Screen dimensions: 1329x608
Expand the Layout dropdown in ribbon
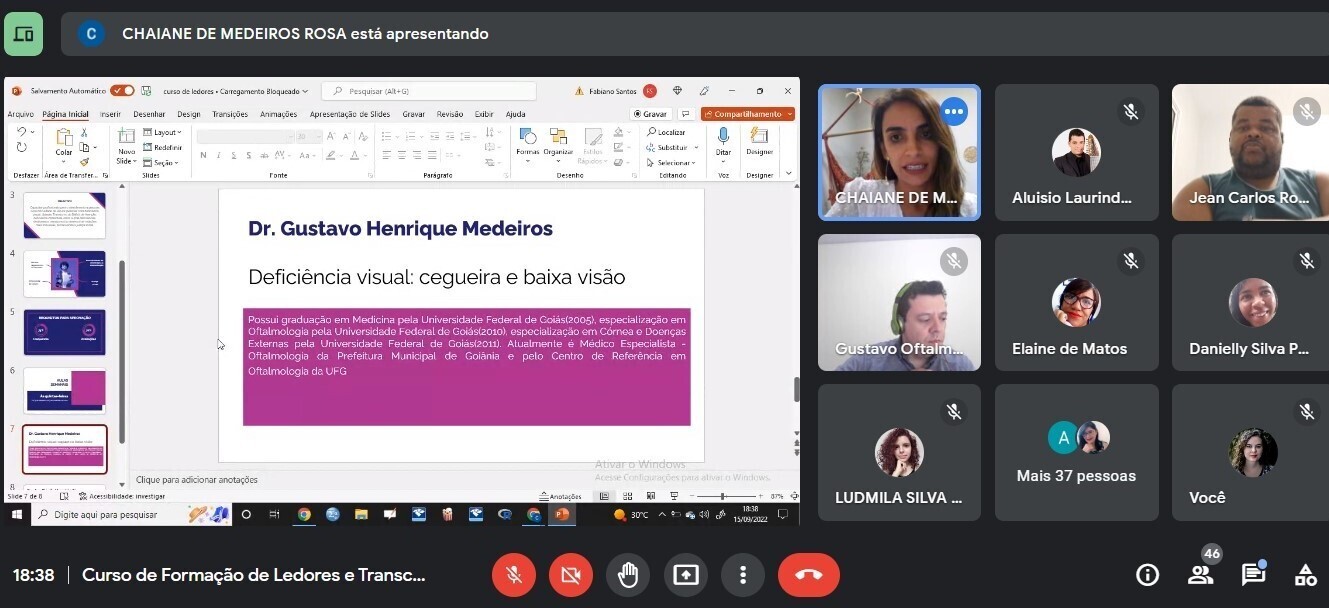[165, 132]
